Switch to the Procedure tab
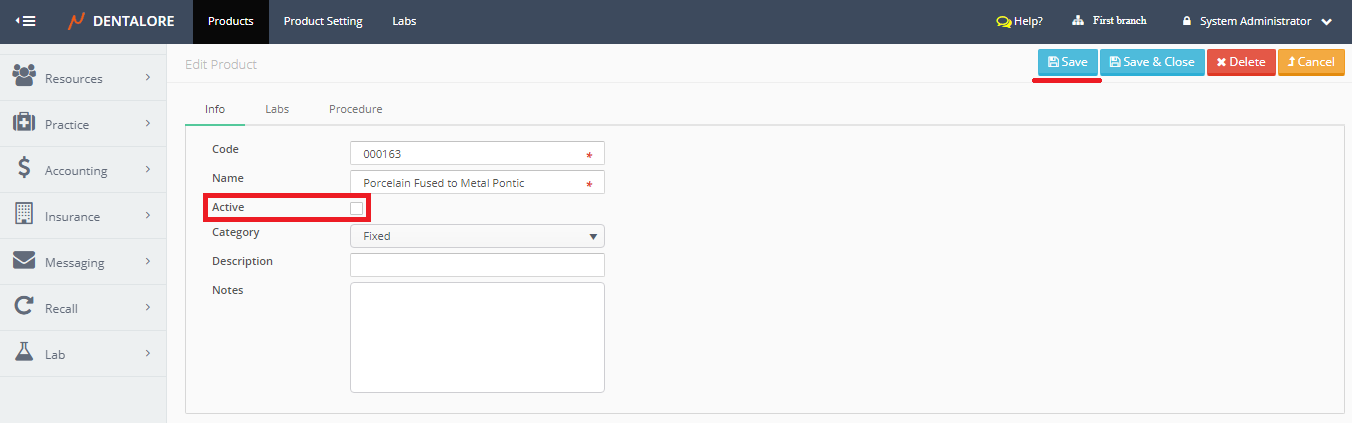1352x423 pixels. 355,109
